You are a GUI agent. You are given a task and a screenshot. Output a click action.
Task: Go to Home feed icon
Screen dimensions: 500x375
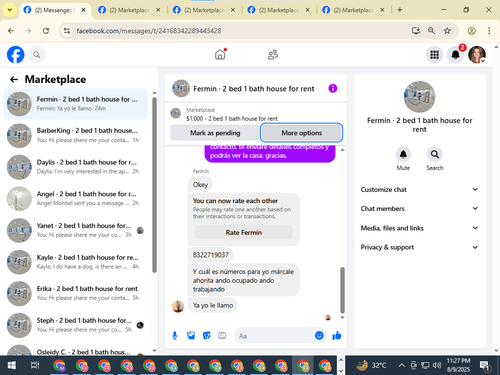[x=220, y=54]
